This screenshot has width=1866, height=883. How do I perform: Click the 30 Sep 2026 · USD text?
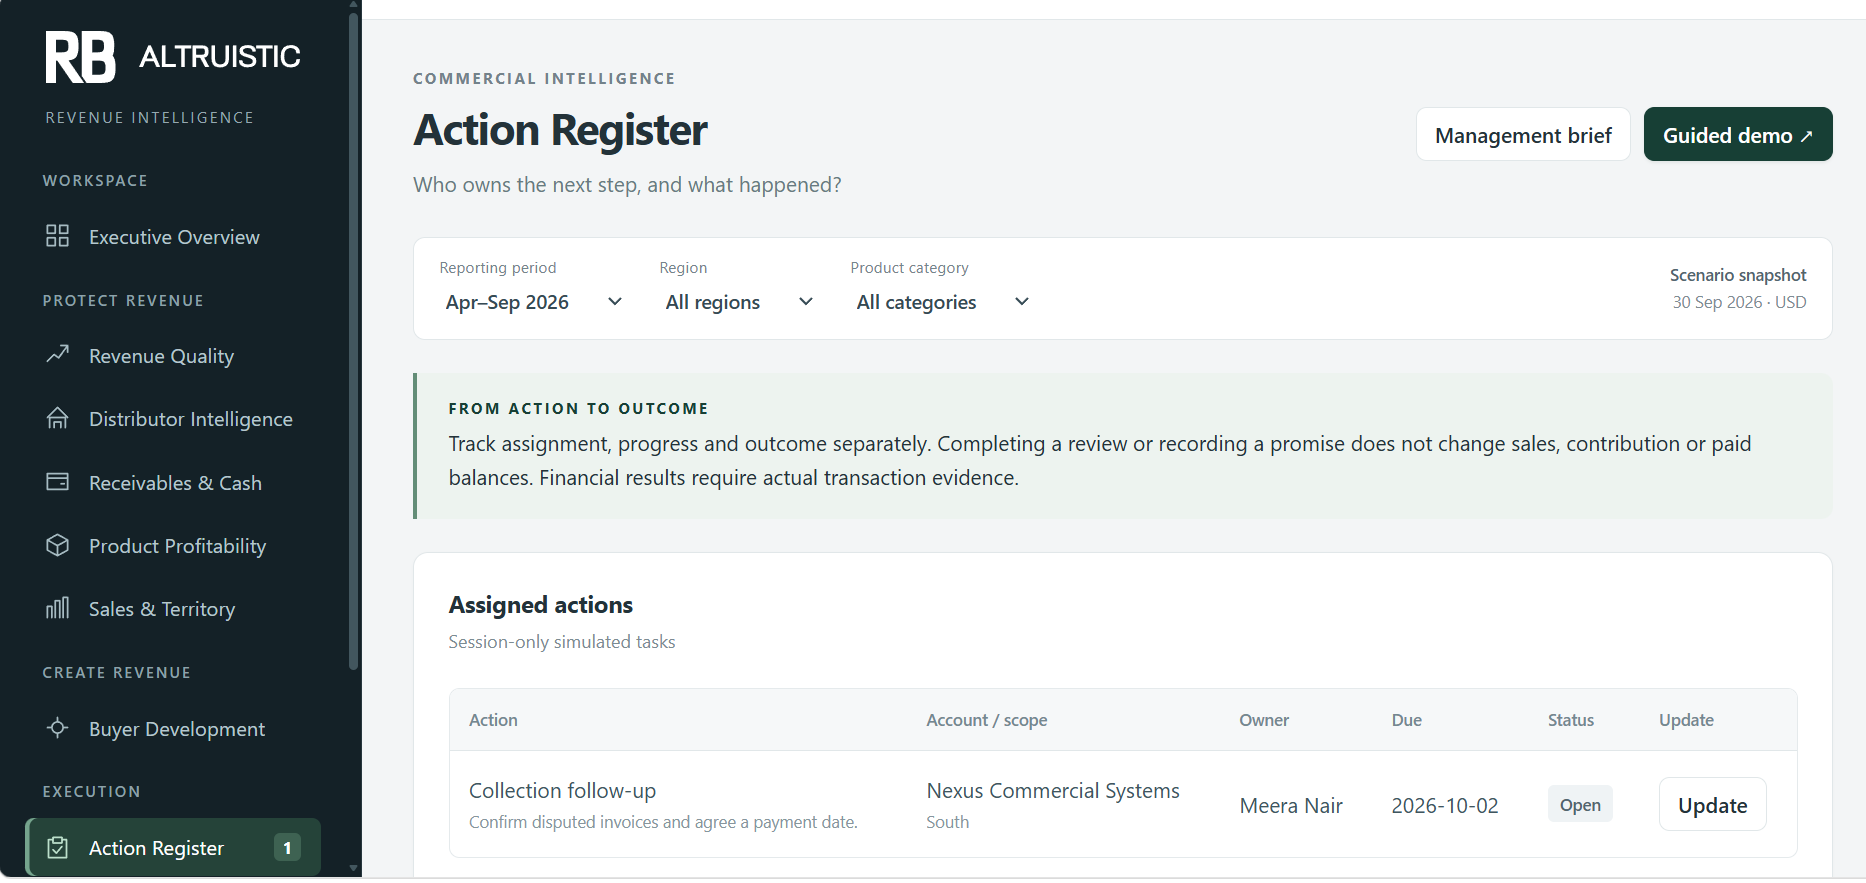tap(1740, 302)
